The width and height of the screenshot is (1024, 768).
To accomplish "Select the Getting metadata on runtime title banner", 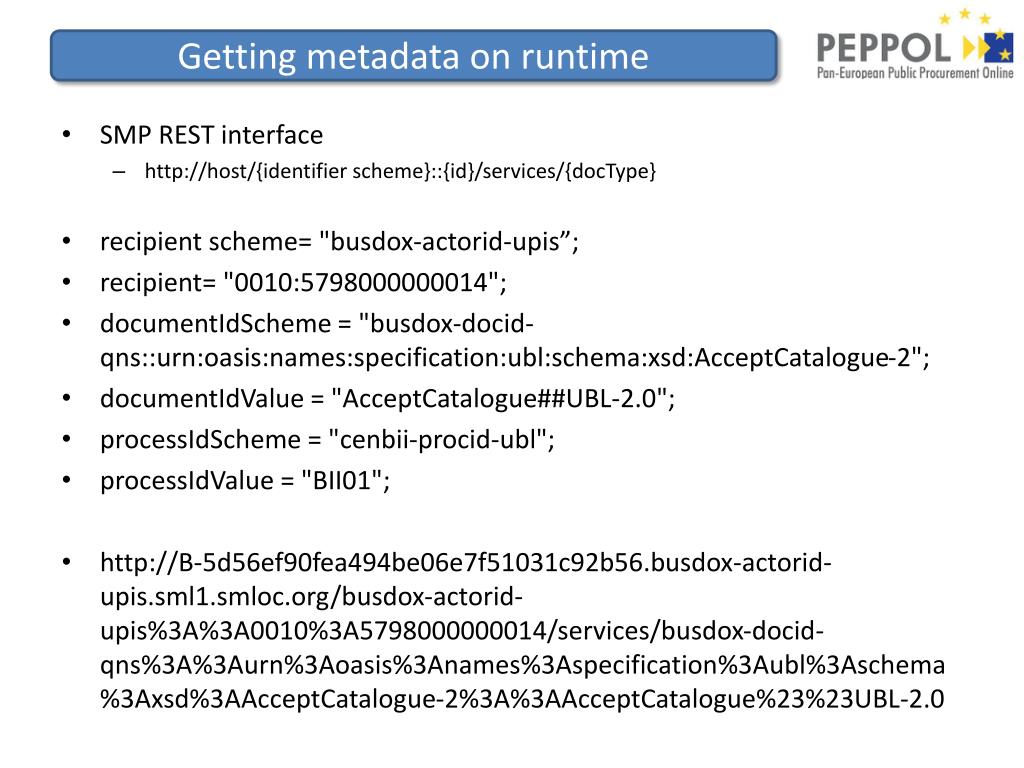I will [x=413, y=56].
